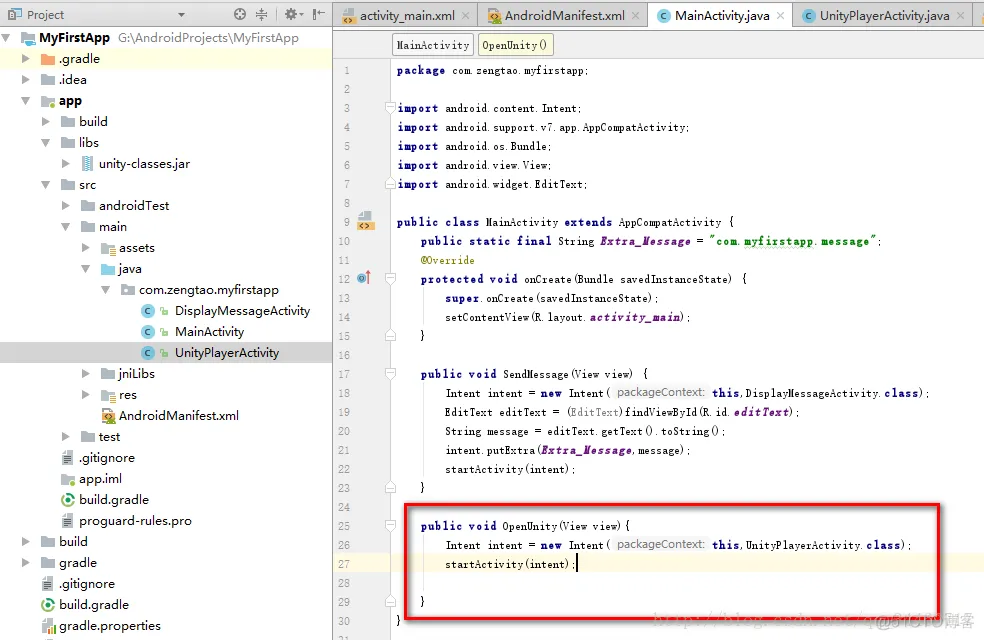The image size is (984, 640).
Task: Click the Project tool window icon
Action: click(14, 14)
